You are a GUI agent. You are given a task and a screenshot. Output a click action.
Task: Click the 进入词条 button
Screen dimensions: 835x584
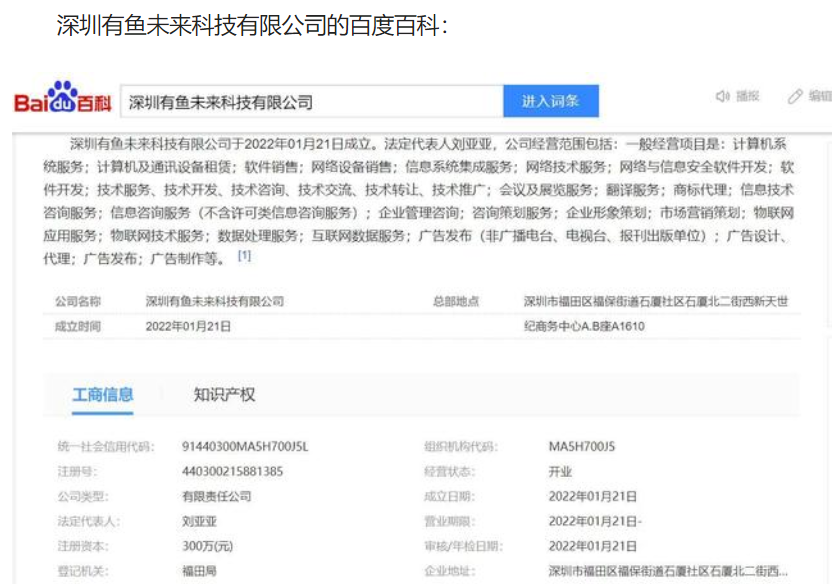[551, 101]
